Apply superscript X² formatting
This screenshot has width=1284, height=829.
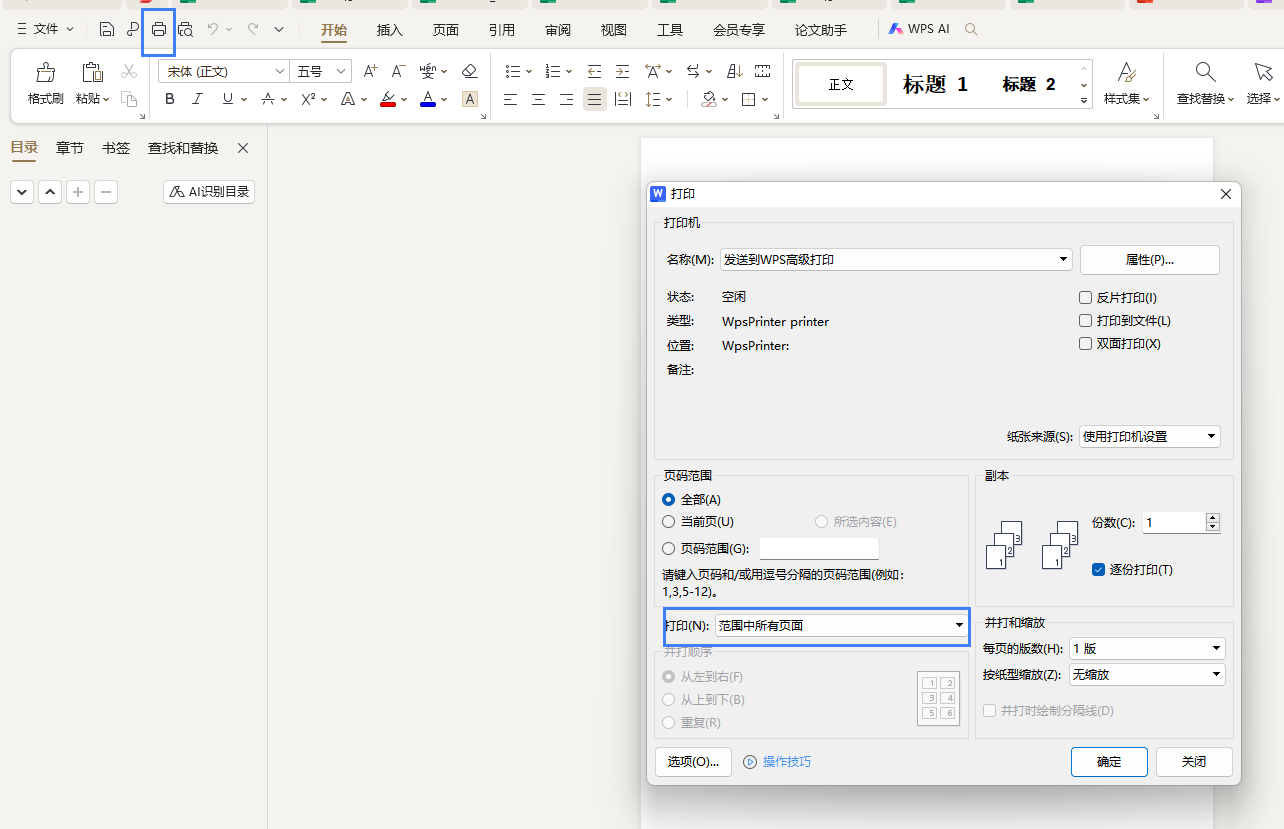pos(308,99)
